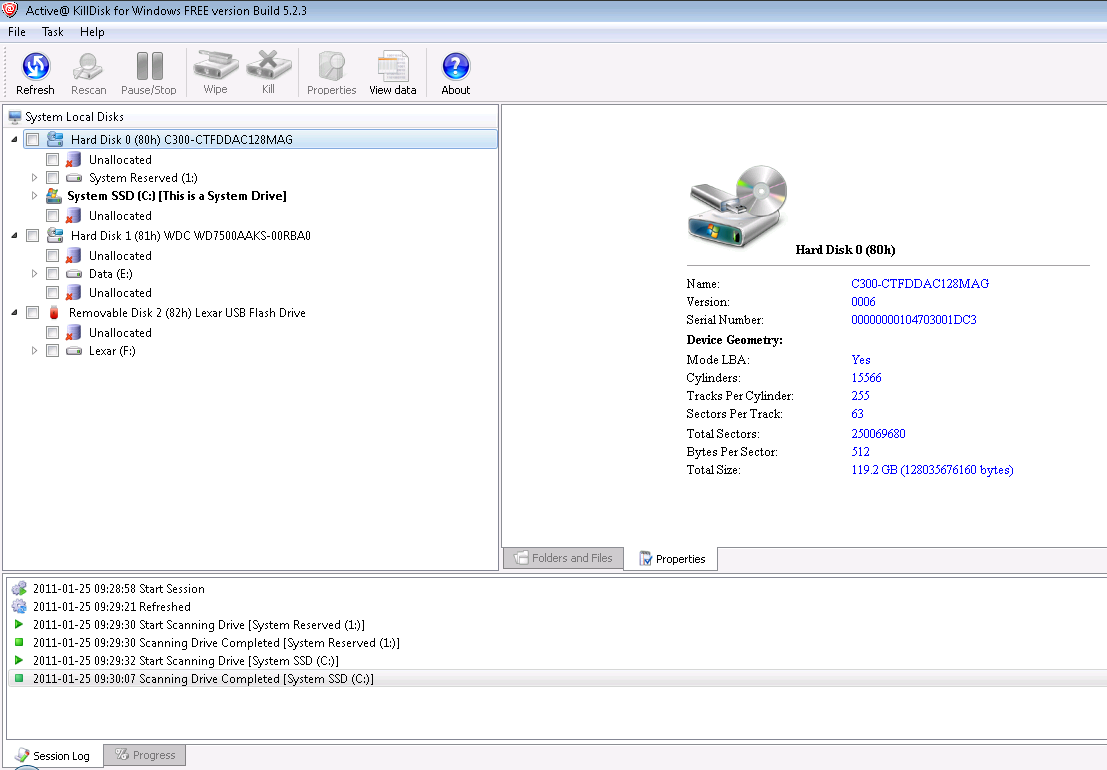The width and height of the screenshot is (1107, 770).
Task: Select log entry Start Scanning Drive System Reserved
Action: pos(198,625)
